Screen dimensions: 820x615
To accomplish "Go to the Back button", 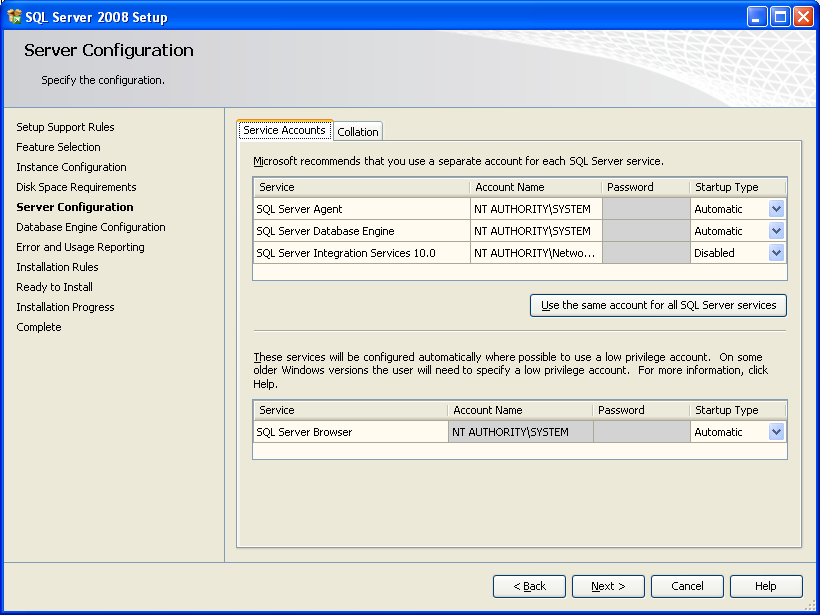I will 529,586.
